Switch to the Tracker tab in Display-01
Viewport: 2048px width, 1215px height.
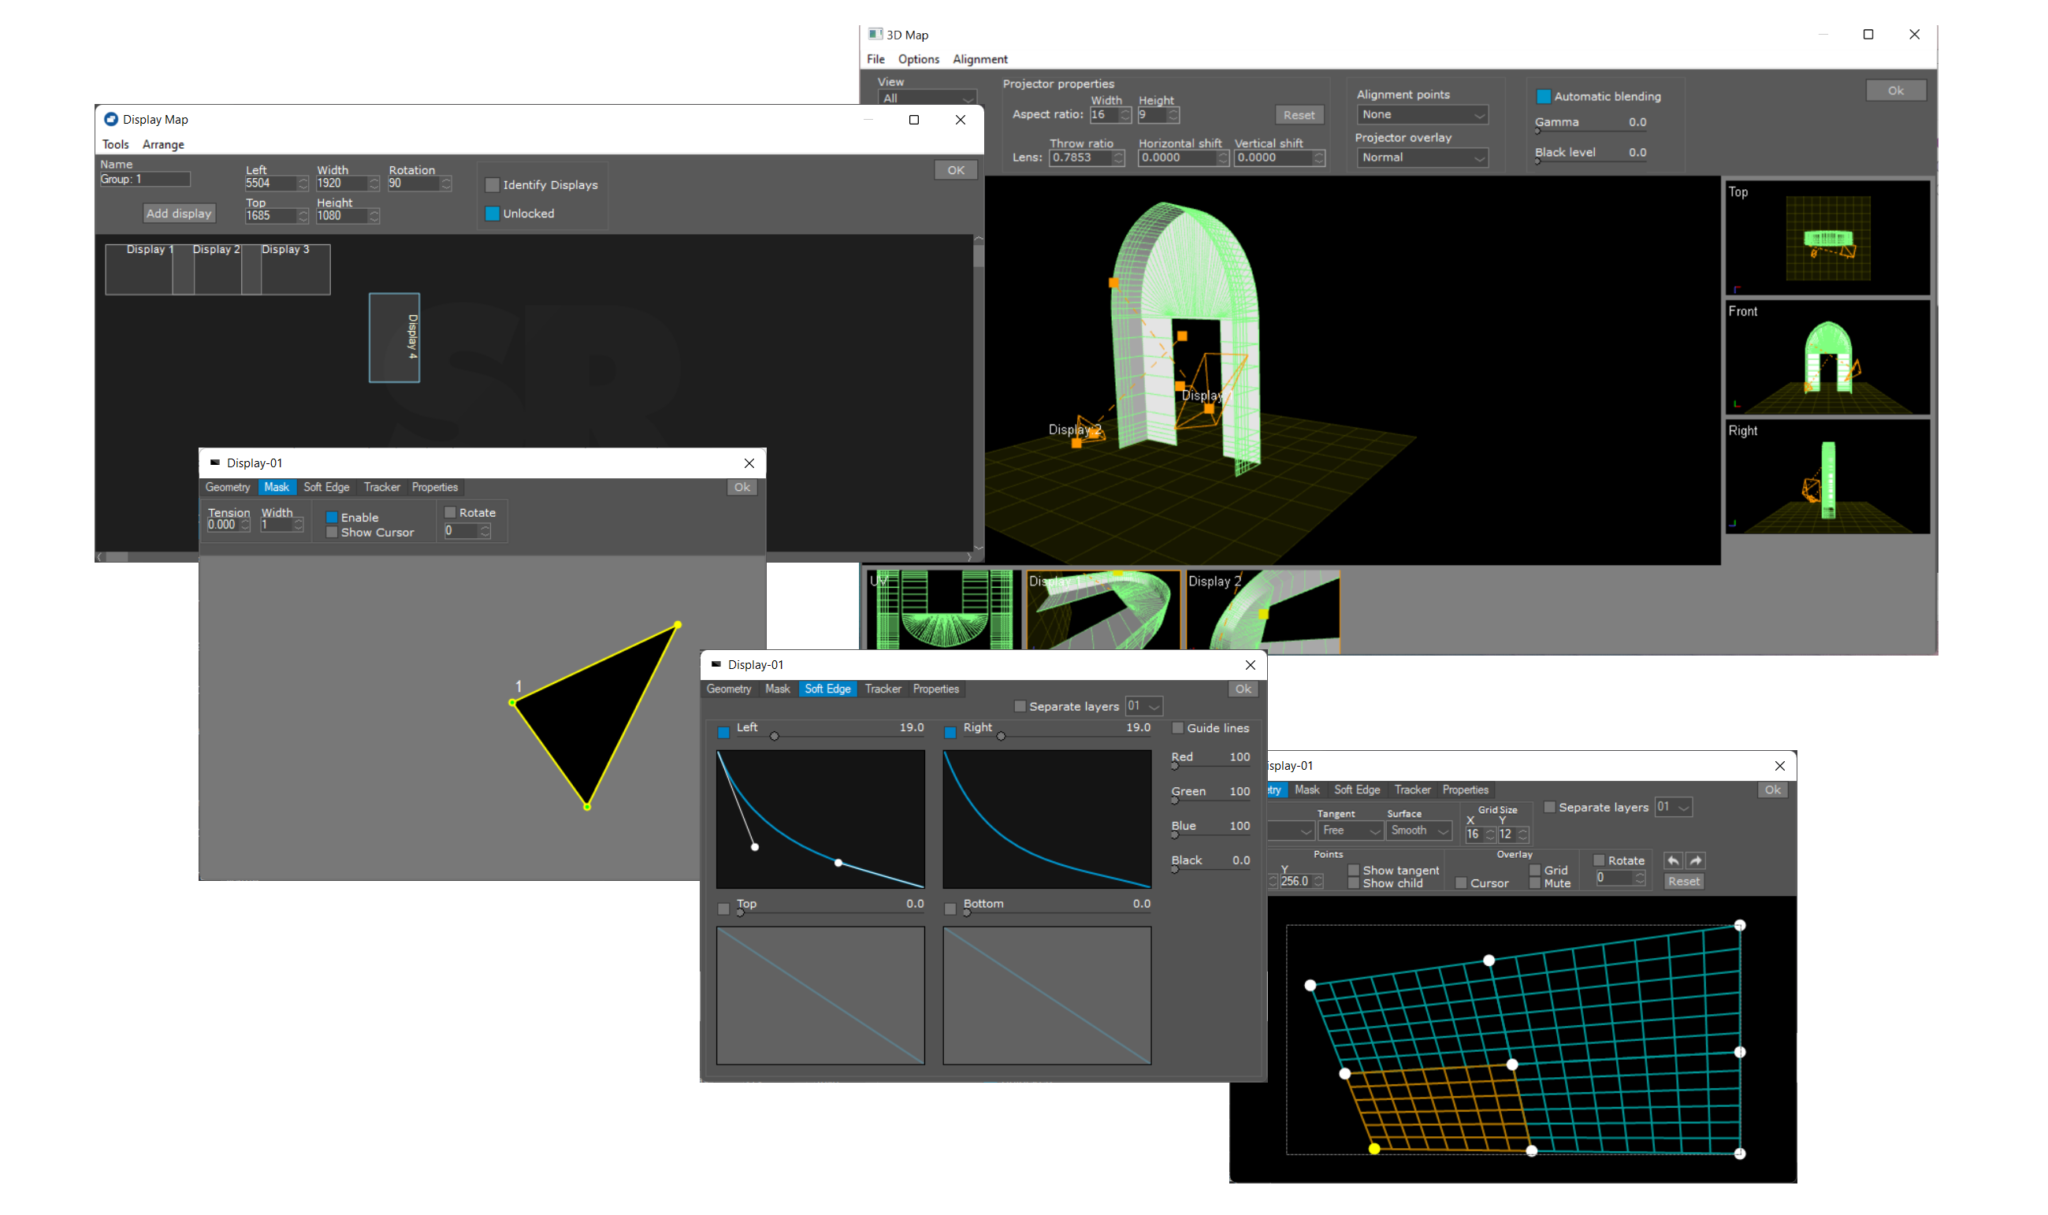pyautogui.click(x=883, y=689)
